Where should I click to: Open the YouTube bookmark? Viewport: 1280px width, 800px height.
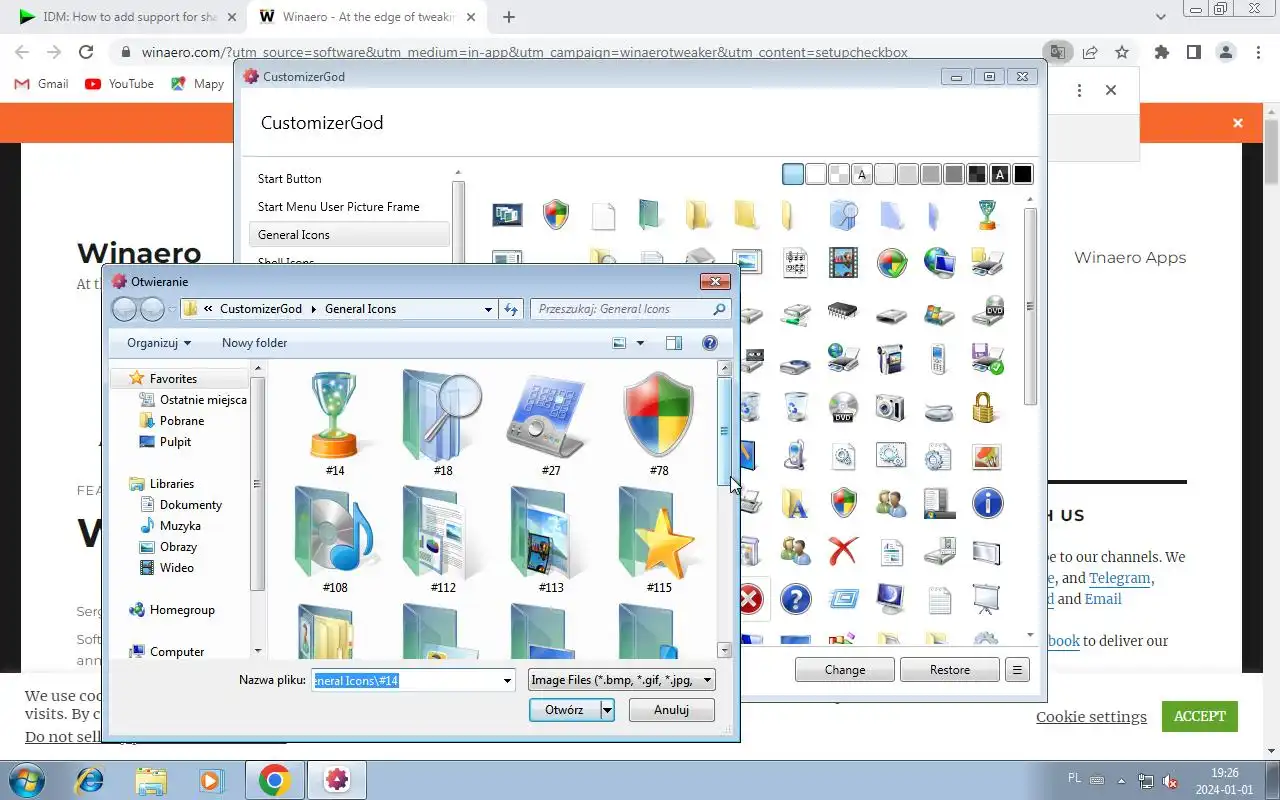(120, 84)
